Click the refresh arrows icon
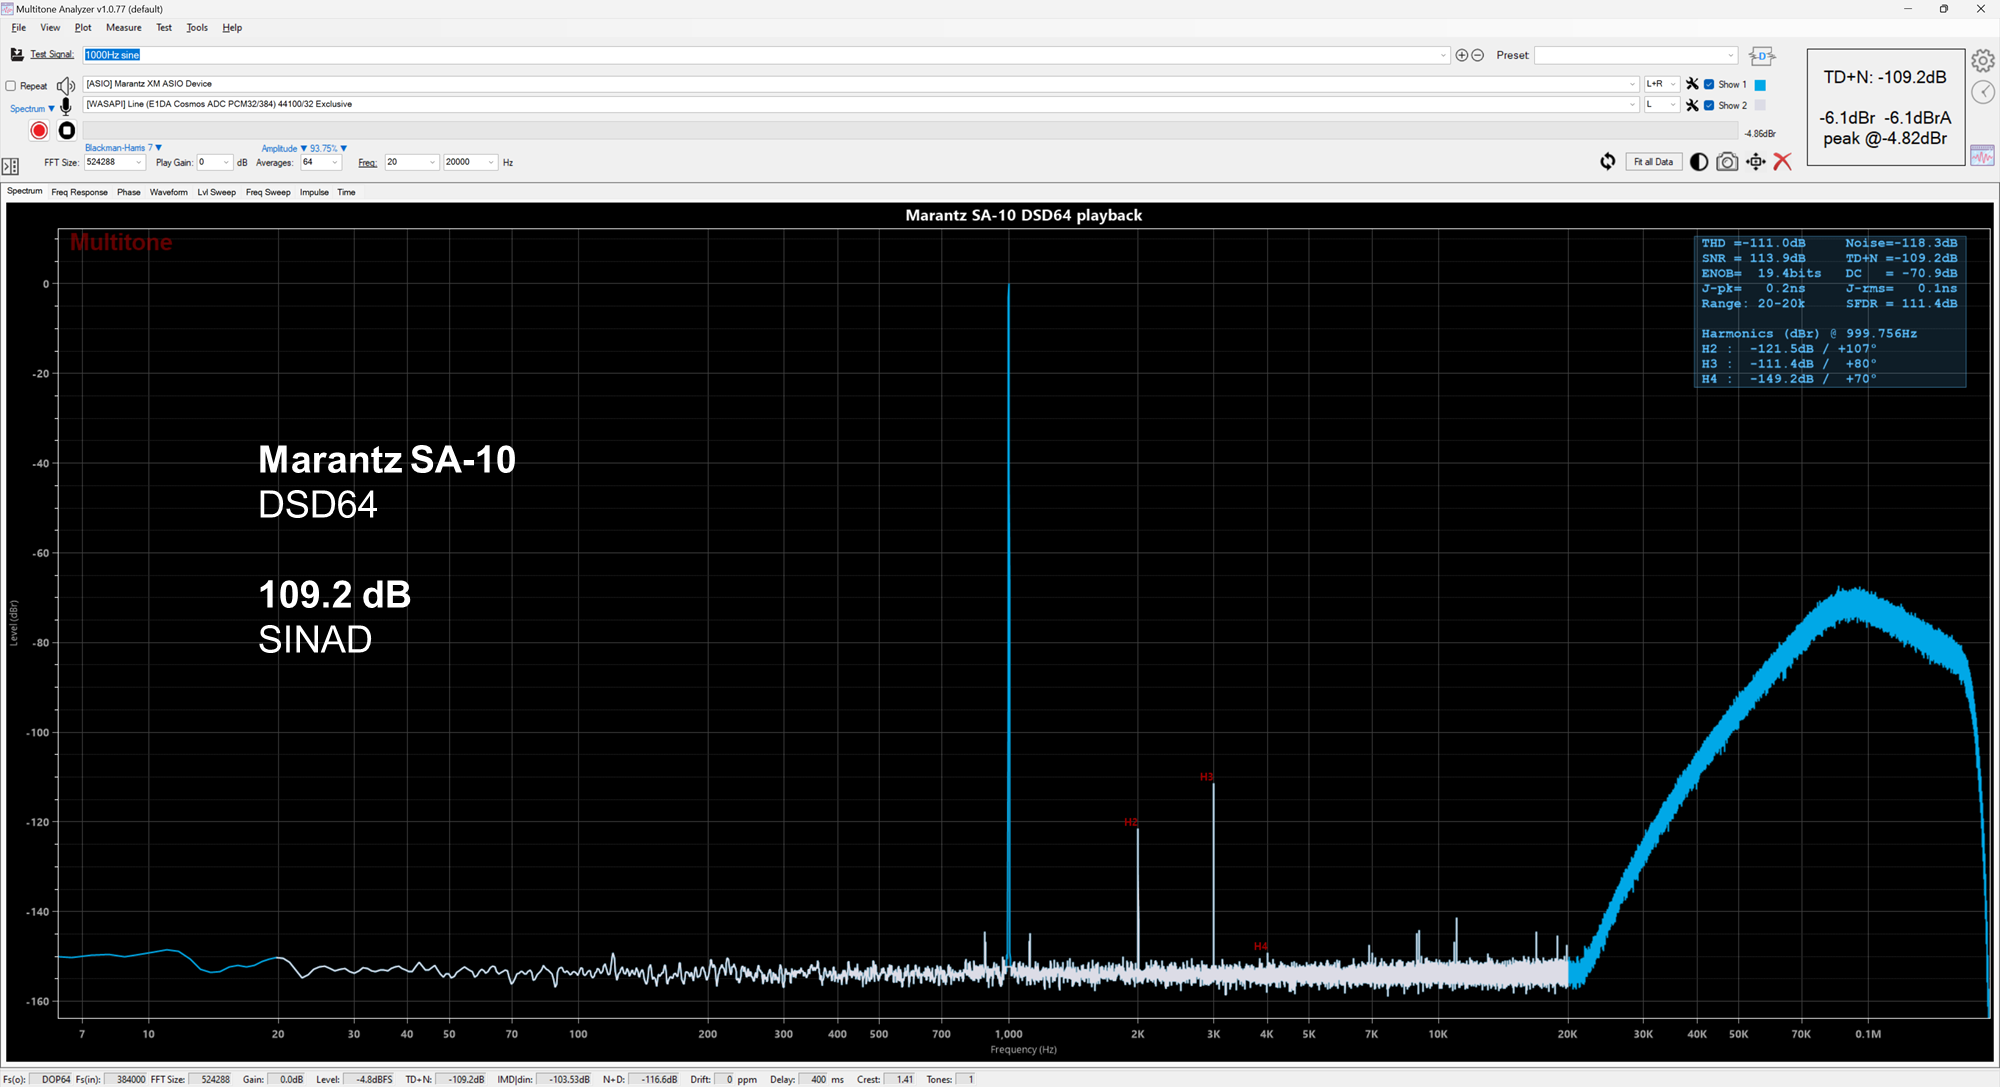This screenshot has width=2000, height=1087. click(1607, 161)
